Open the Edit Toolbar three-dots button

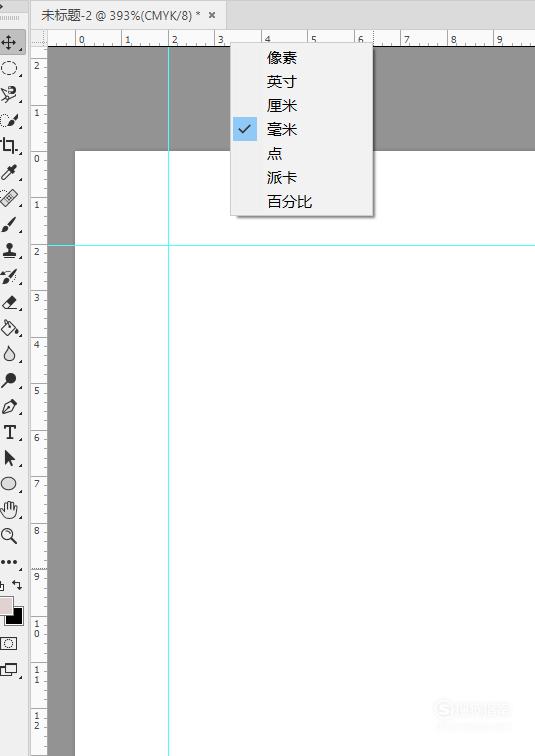coord(9,562)
